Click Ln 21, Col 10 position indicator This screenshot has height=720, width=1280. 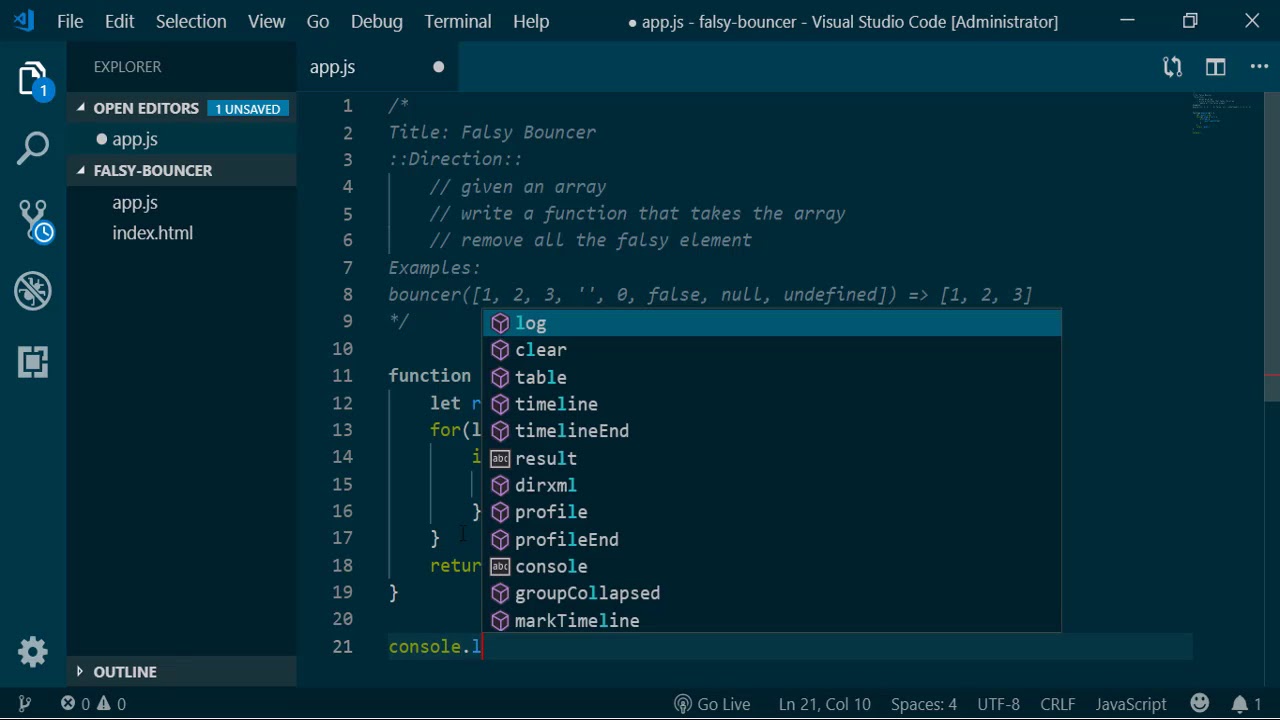(x=825, y=704)
